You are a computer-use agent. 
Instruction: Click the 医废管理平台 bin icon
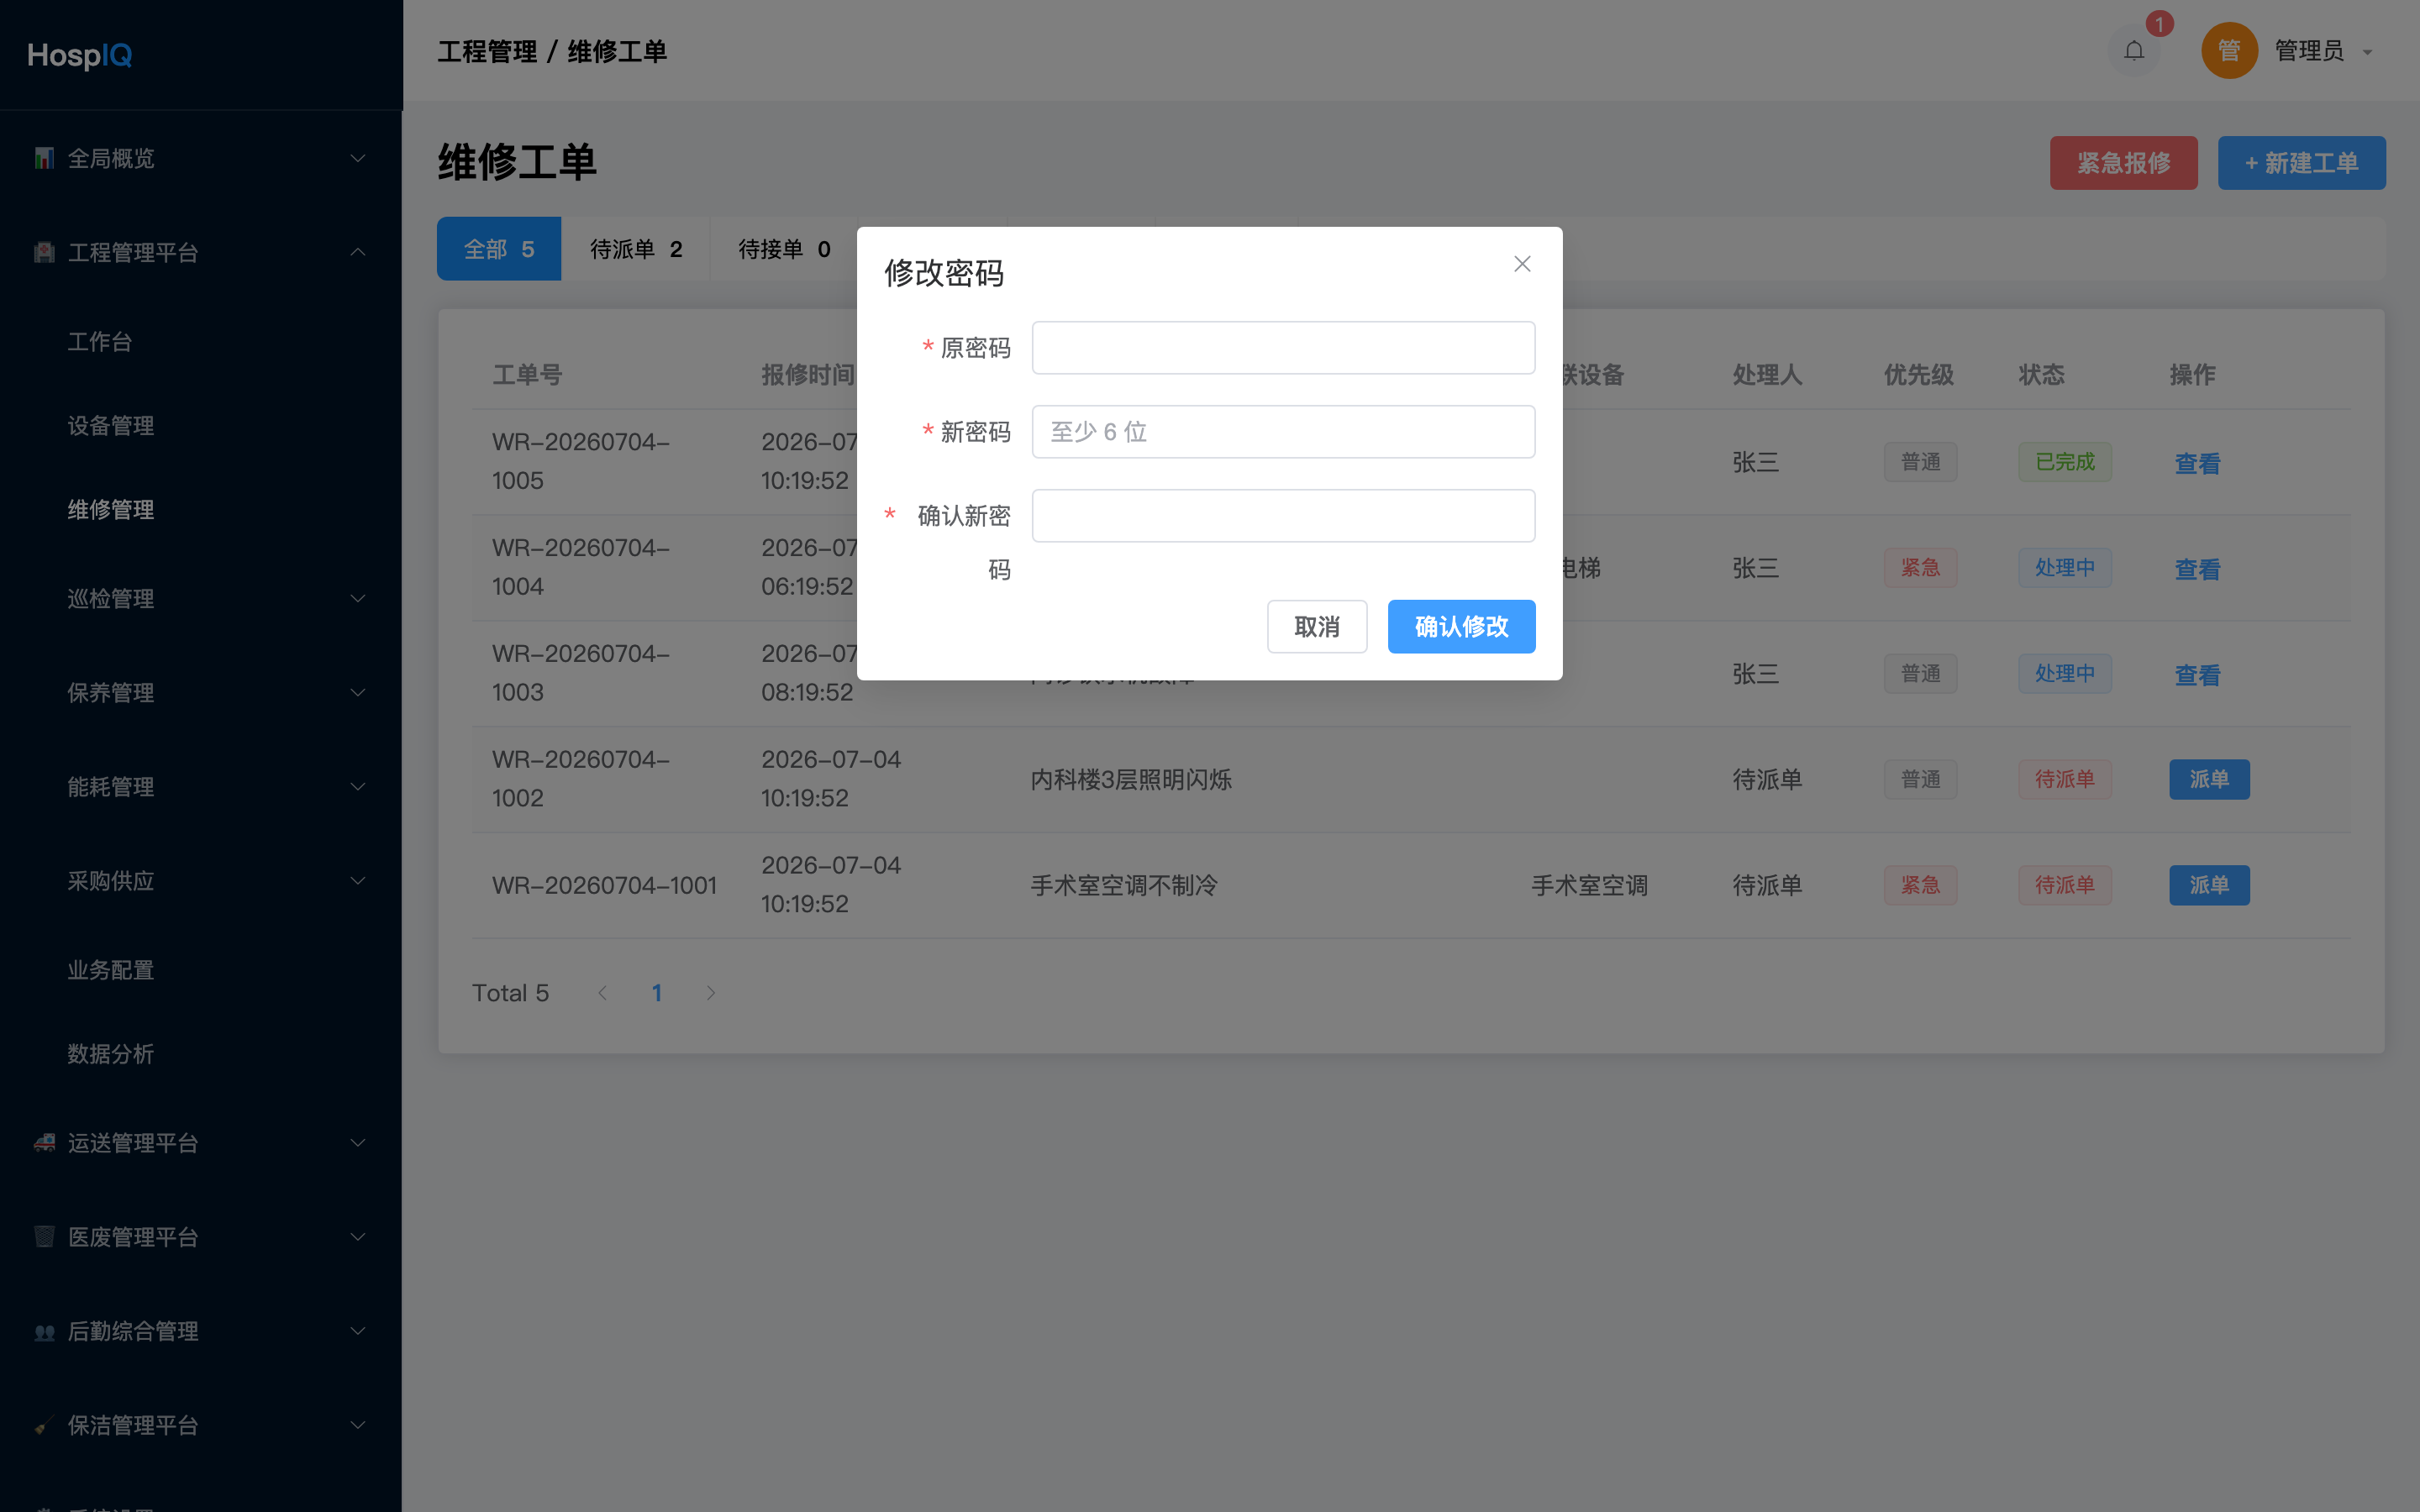(x=44, y=1237)
